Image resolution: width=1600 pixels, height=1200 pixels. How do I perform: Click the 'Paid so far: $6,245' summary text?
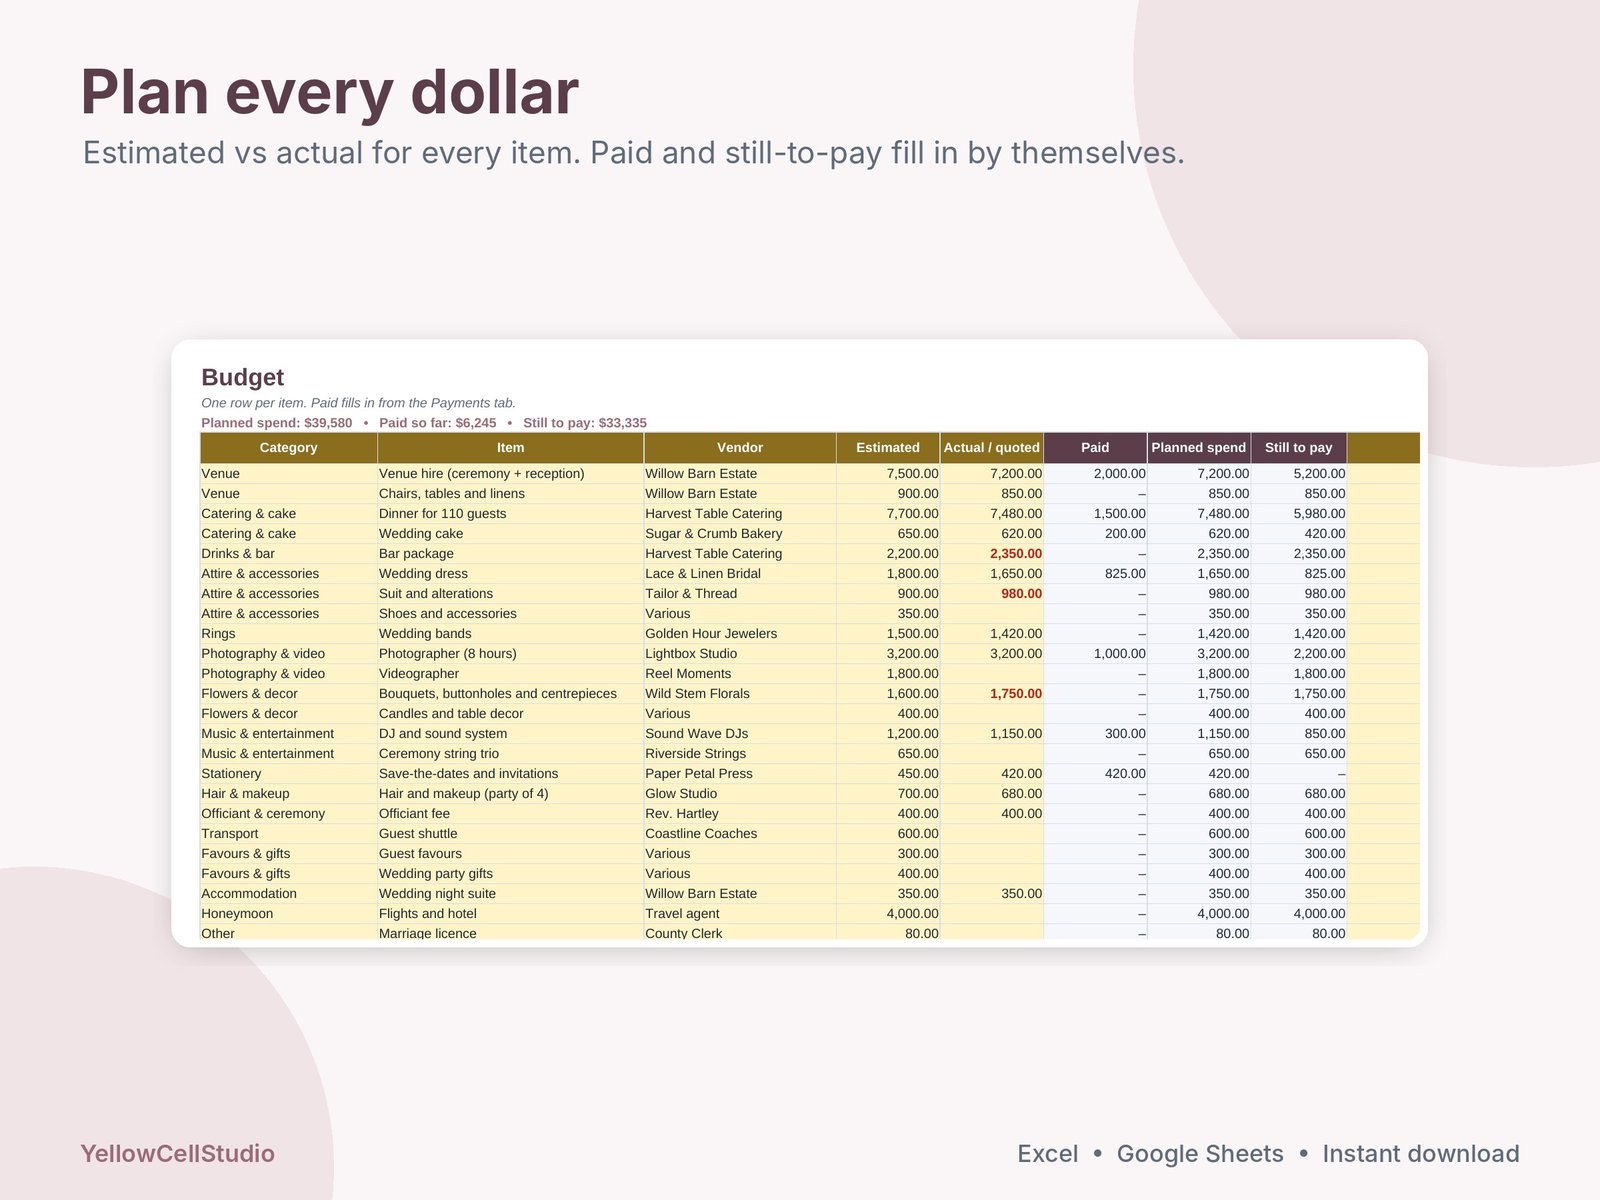tap(438, 423)
